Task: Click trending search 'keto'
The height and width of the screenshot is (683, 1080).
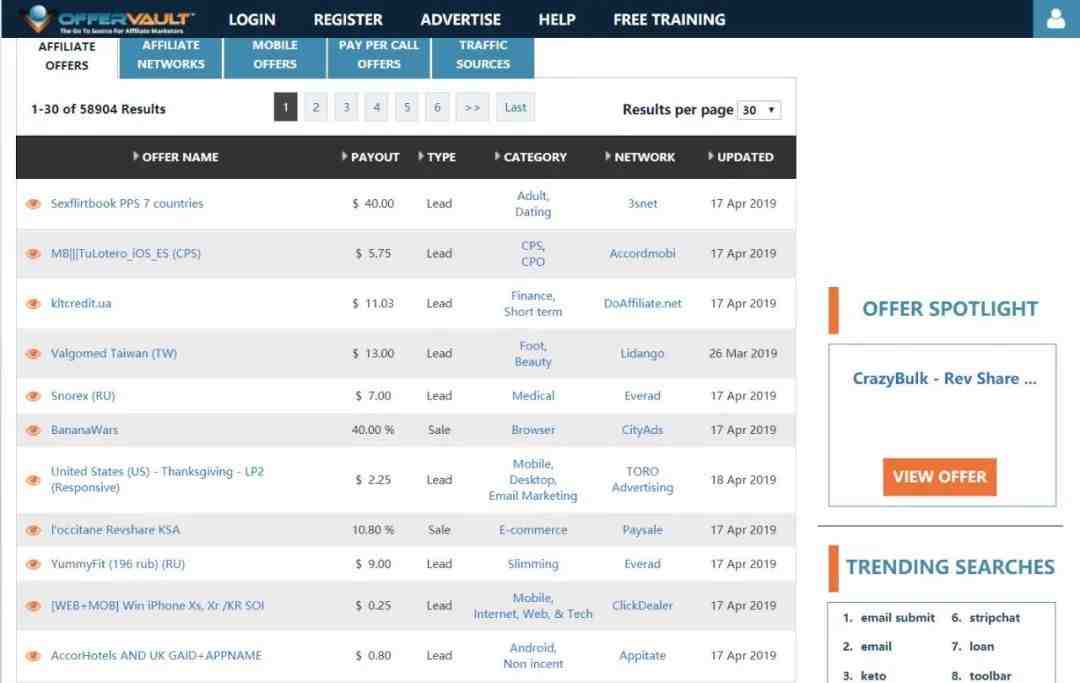Action: coord(873,676)
